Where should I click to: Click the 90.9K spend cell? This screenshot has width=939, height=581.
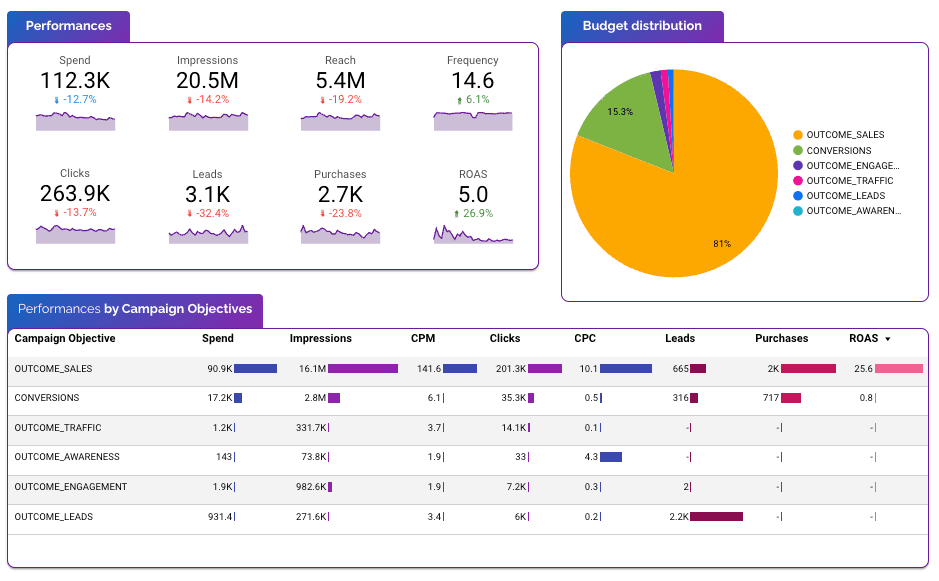(x=220, y=369)
